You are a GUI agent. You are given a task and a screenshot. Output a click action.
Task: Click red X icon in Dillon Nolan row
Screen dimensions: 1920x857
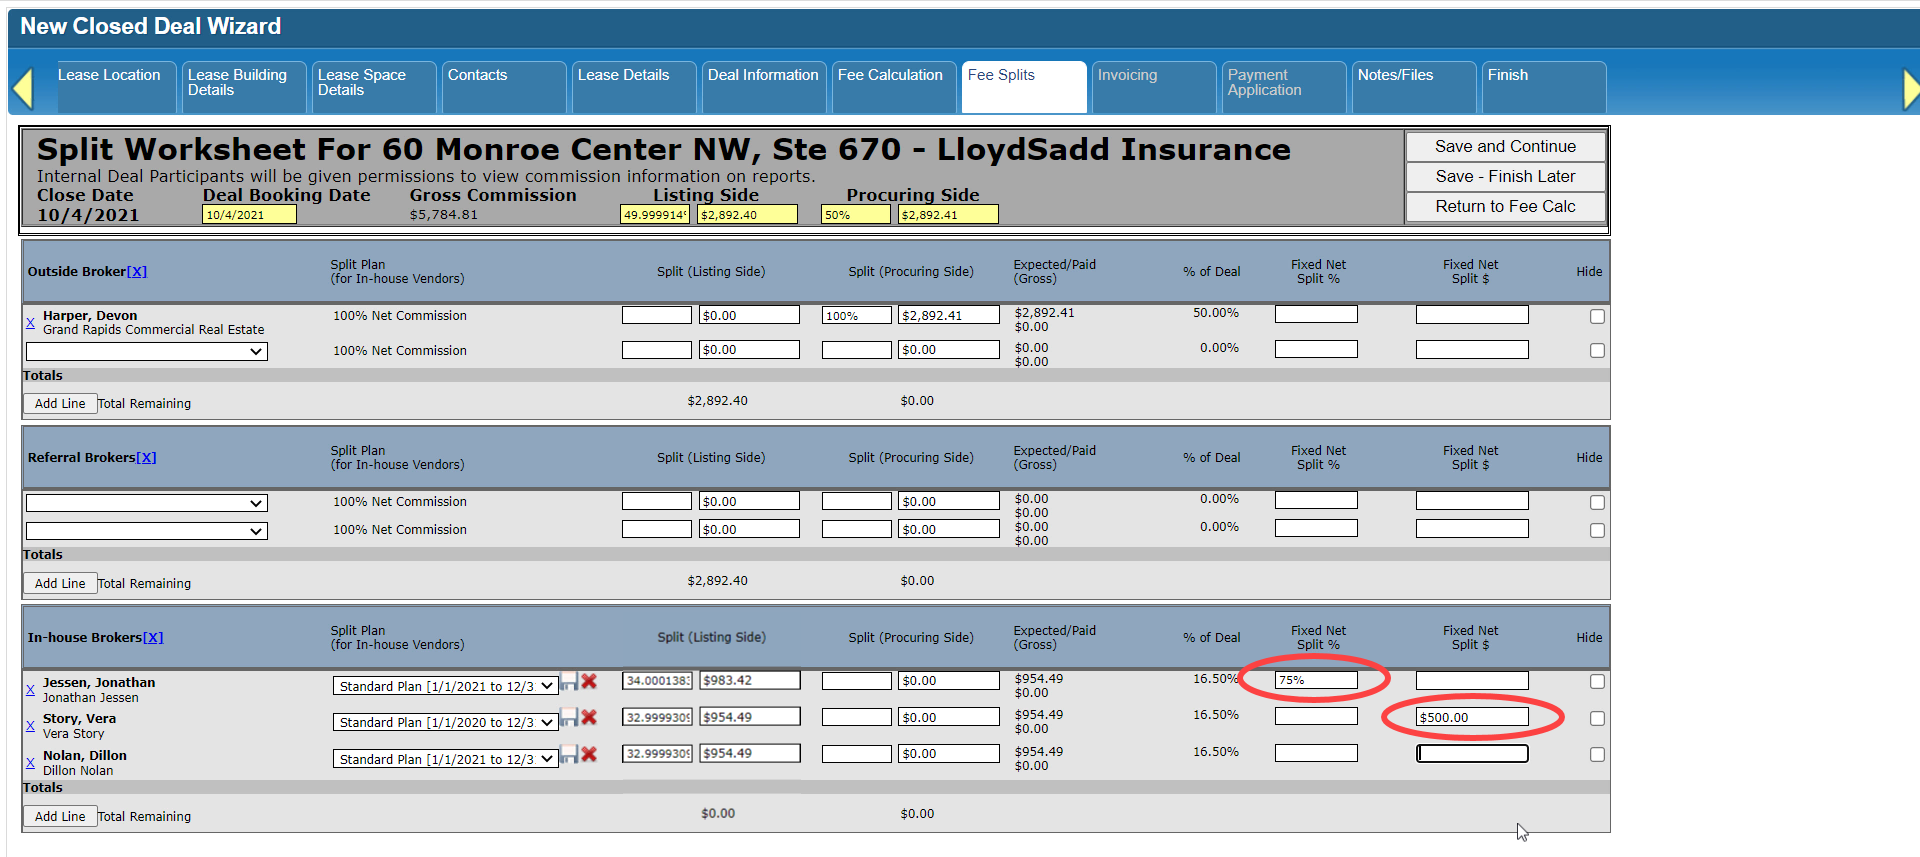(589, 754)
